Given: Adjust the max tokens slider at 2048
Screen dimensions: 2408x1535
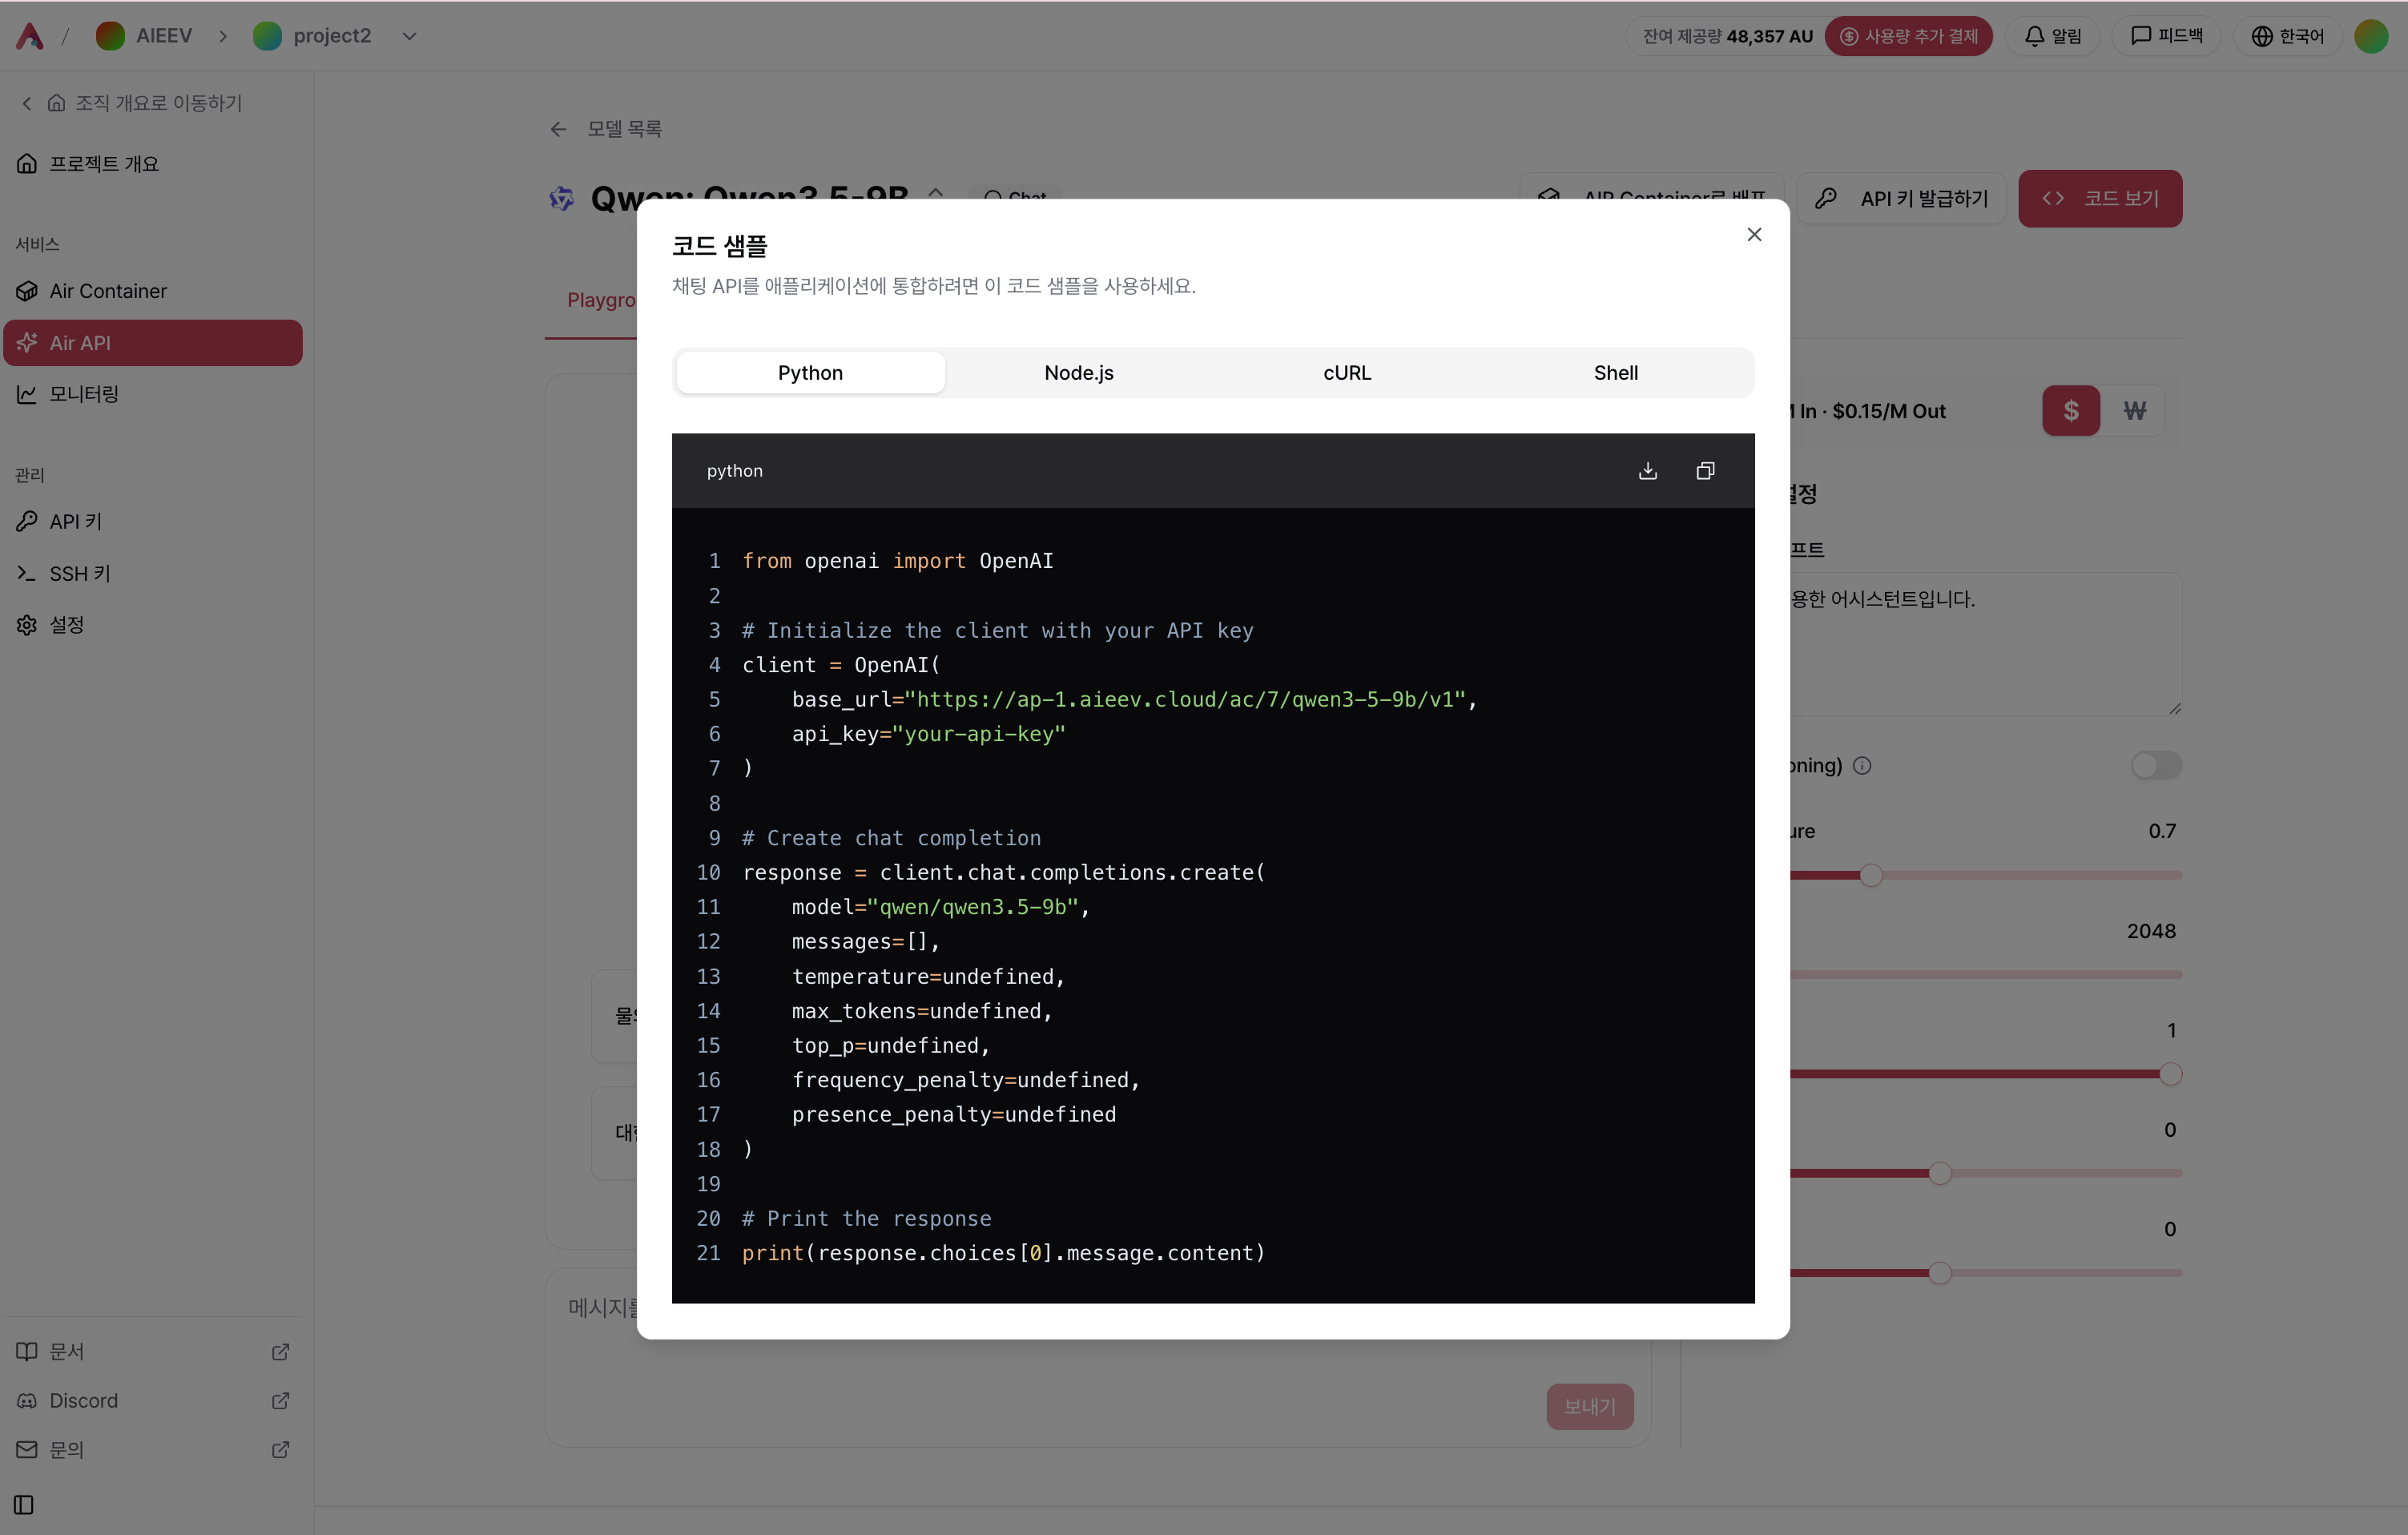Looking at the screenshot, I should point(1986,975).
